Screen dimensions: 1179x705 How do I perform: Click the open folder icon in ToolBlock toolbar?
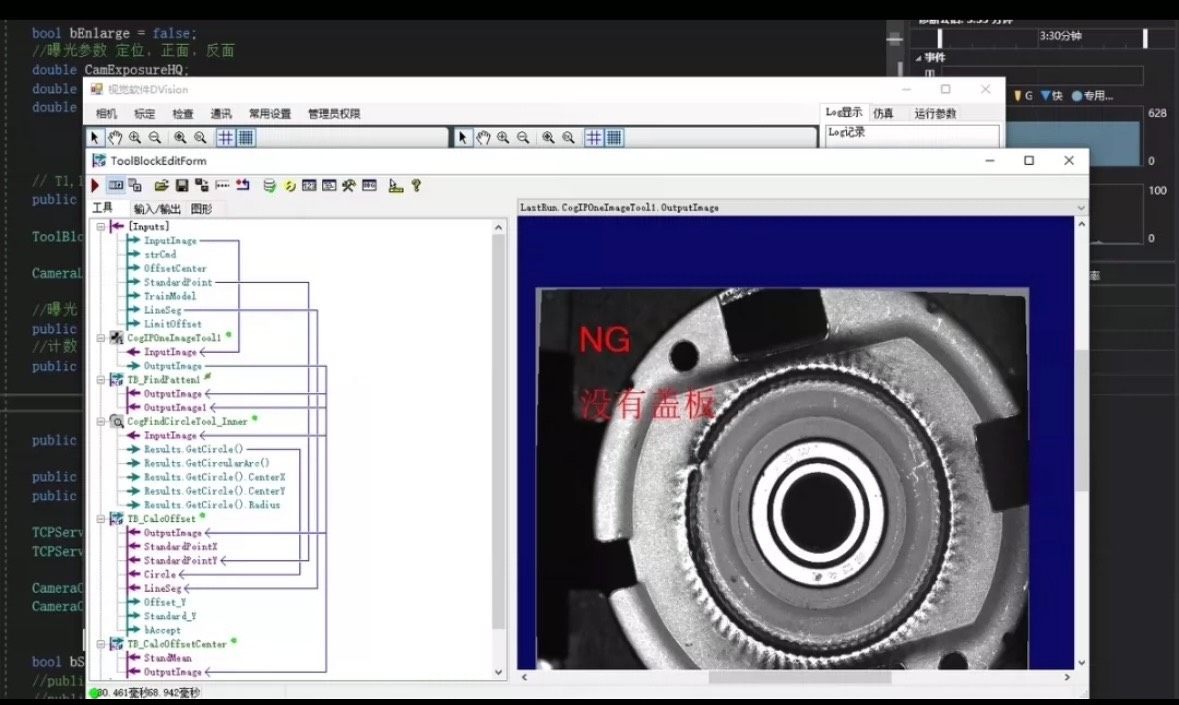tap(161, 185)
